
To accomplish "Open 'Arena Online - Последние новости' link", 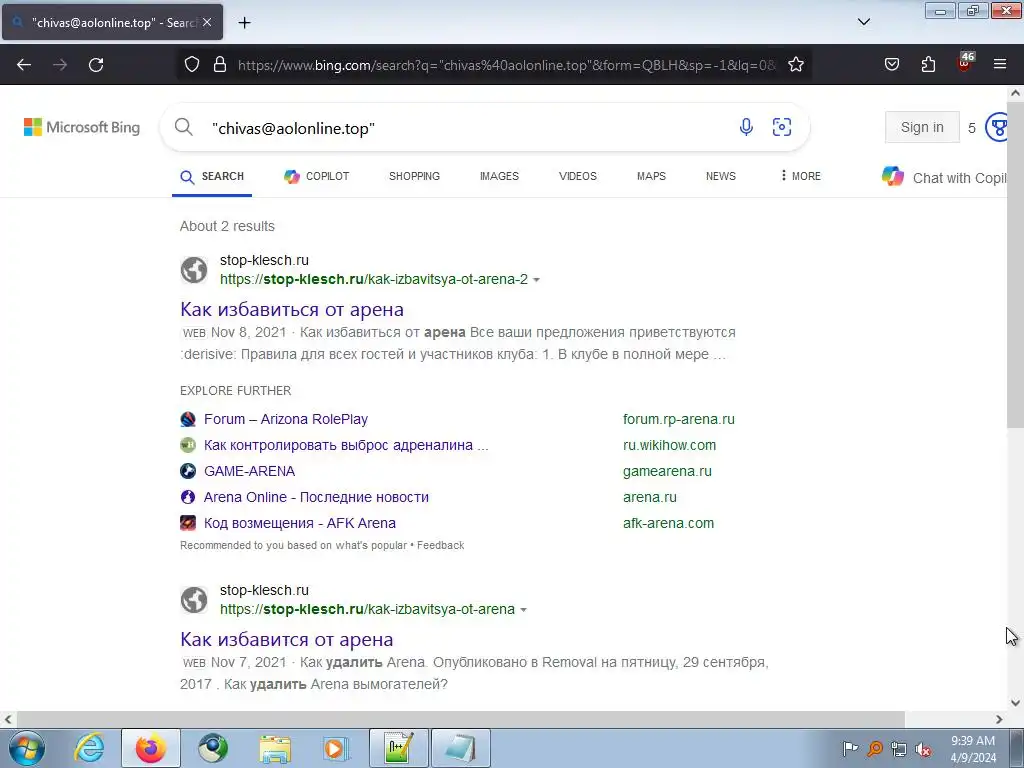I will [316, 498].
